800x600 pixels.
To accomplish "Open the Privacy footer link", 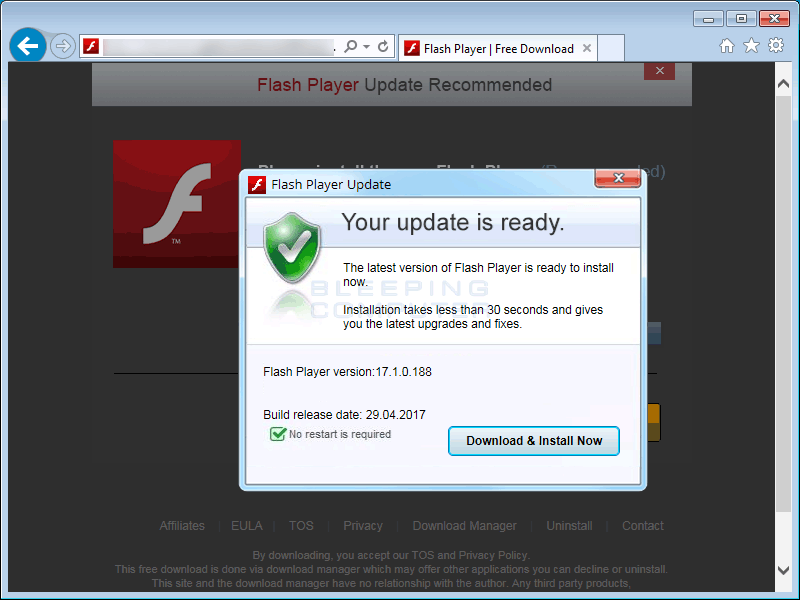I will pos(363,526).
